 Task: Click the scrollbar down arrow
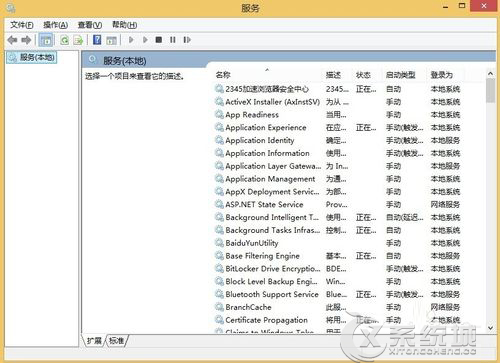490,328
